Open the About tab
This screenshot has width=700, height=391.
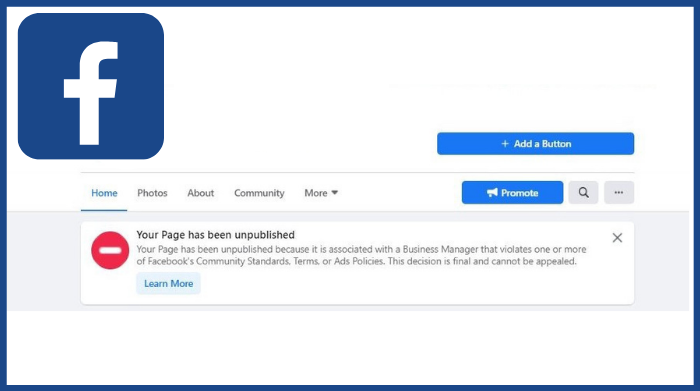[x=200, y=193]
